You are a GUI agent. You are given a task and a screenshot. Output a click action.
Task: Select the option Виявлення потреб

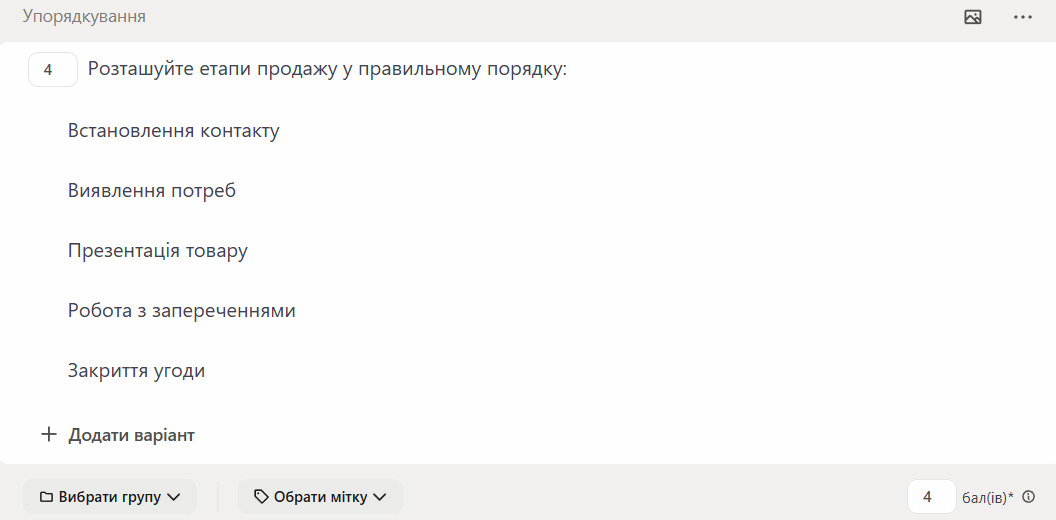pyautogui.click(x=152, y=191)
